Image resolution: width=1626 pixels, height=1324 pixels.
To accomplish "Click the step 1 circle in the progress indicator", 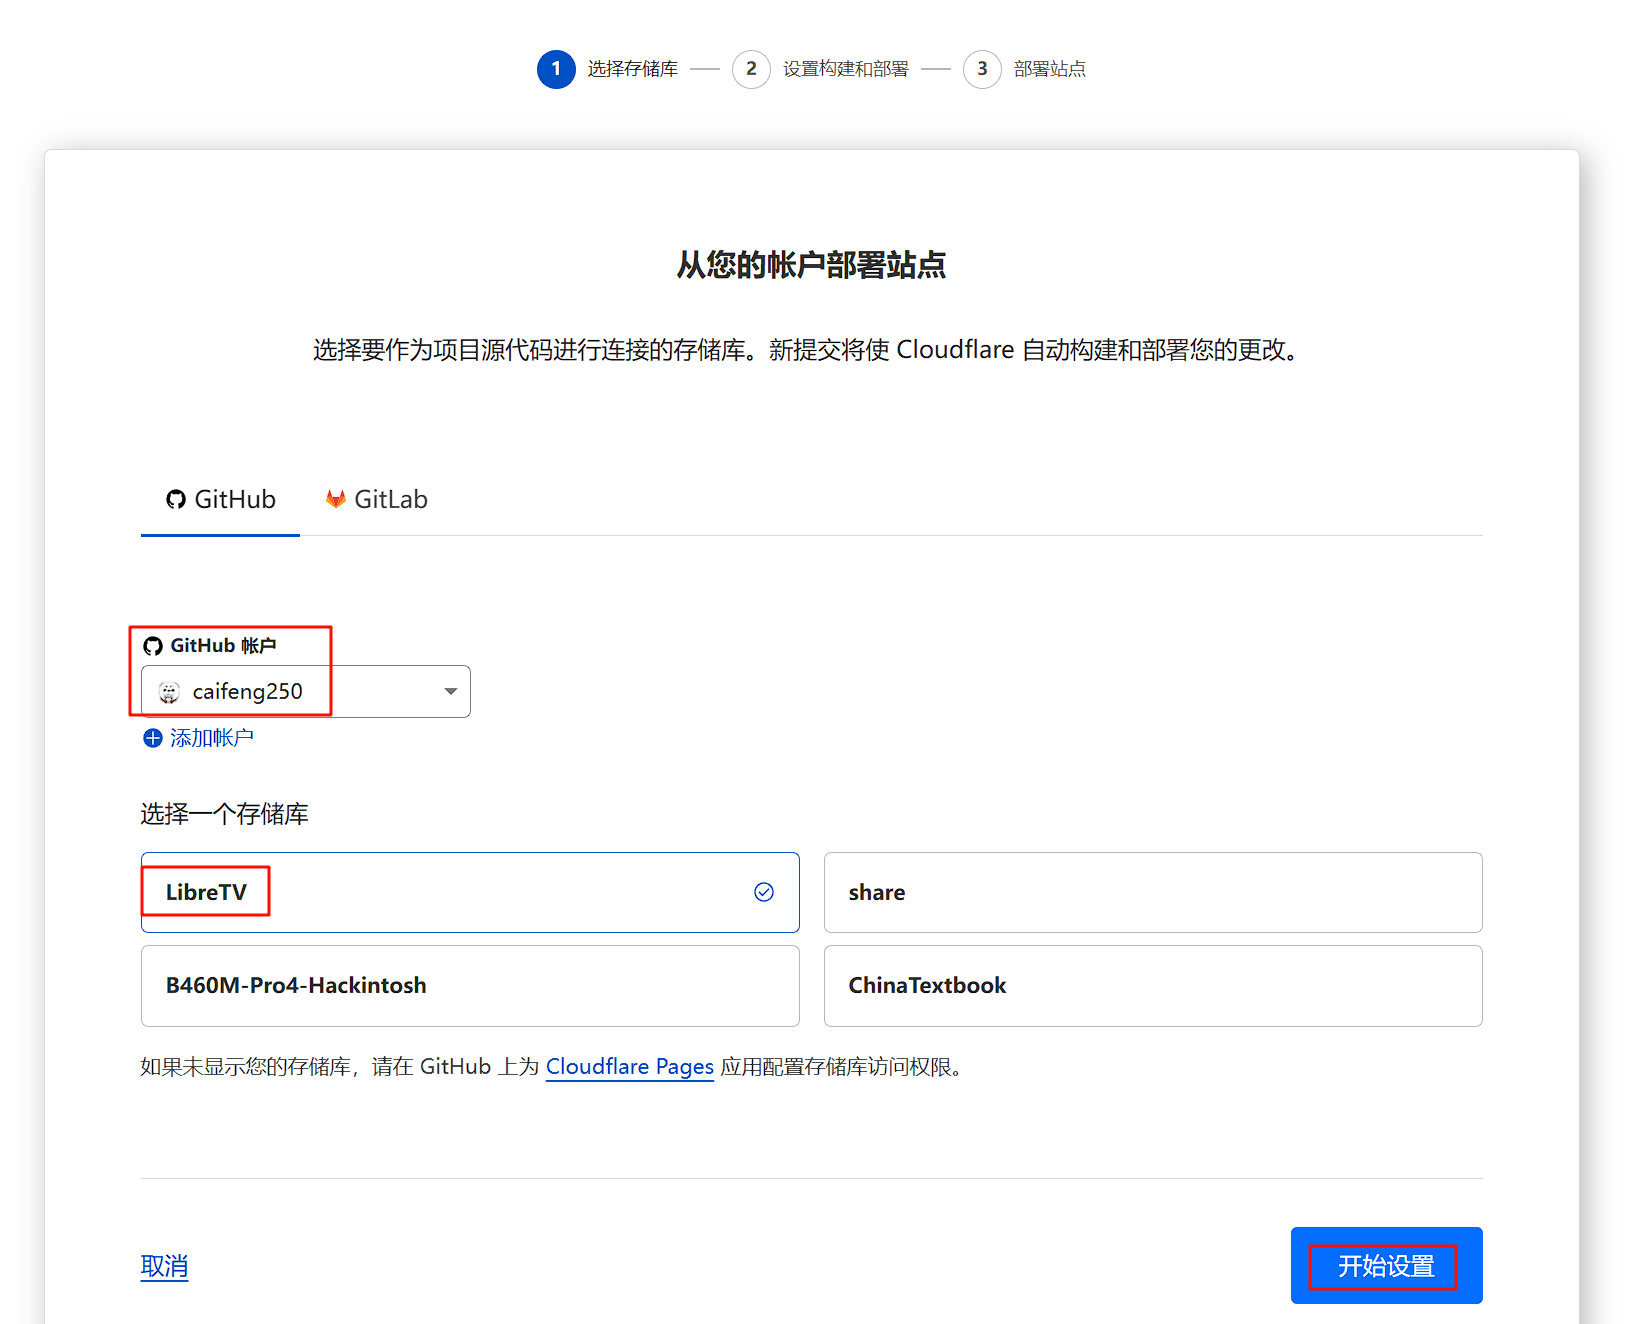I will pos(556,69).
